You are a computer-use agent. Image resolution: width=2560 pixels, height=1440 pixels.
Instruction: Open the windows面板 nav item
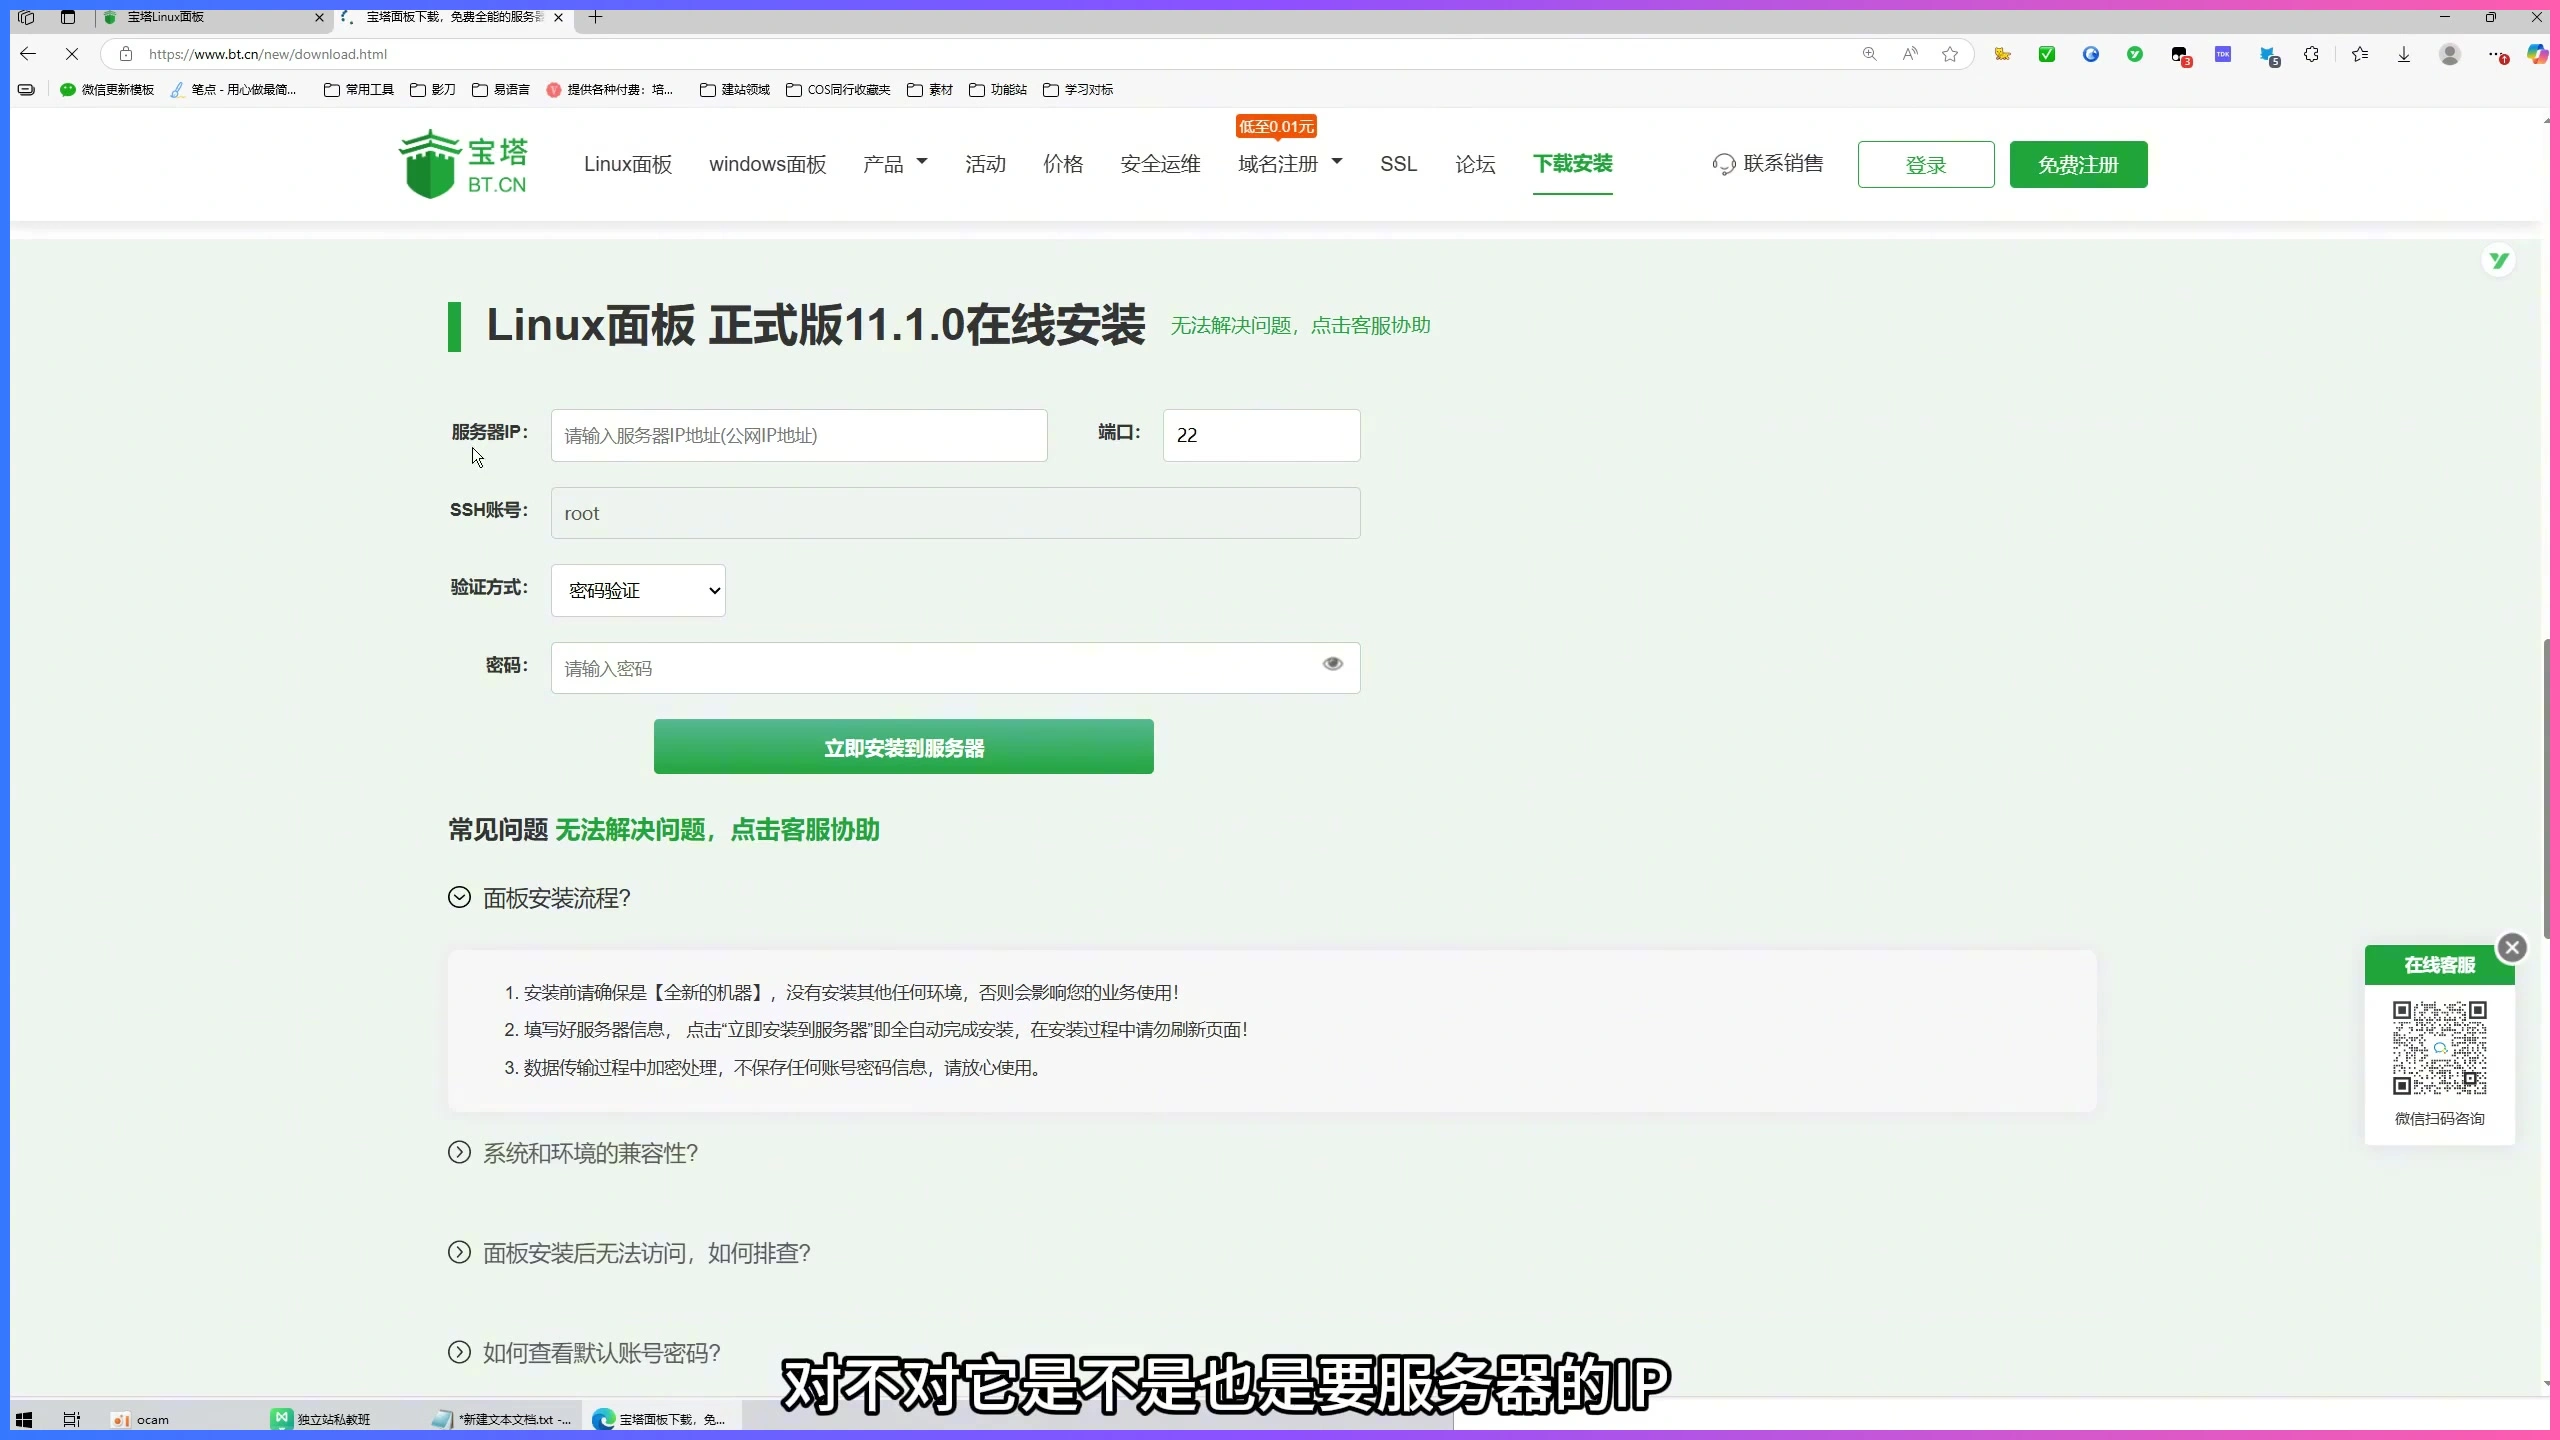[767, 164]
